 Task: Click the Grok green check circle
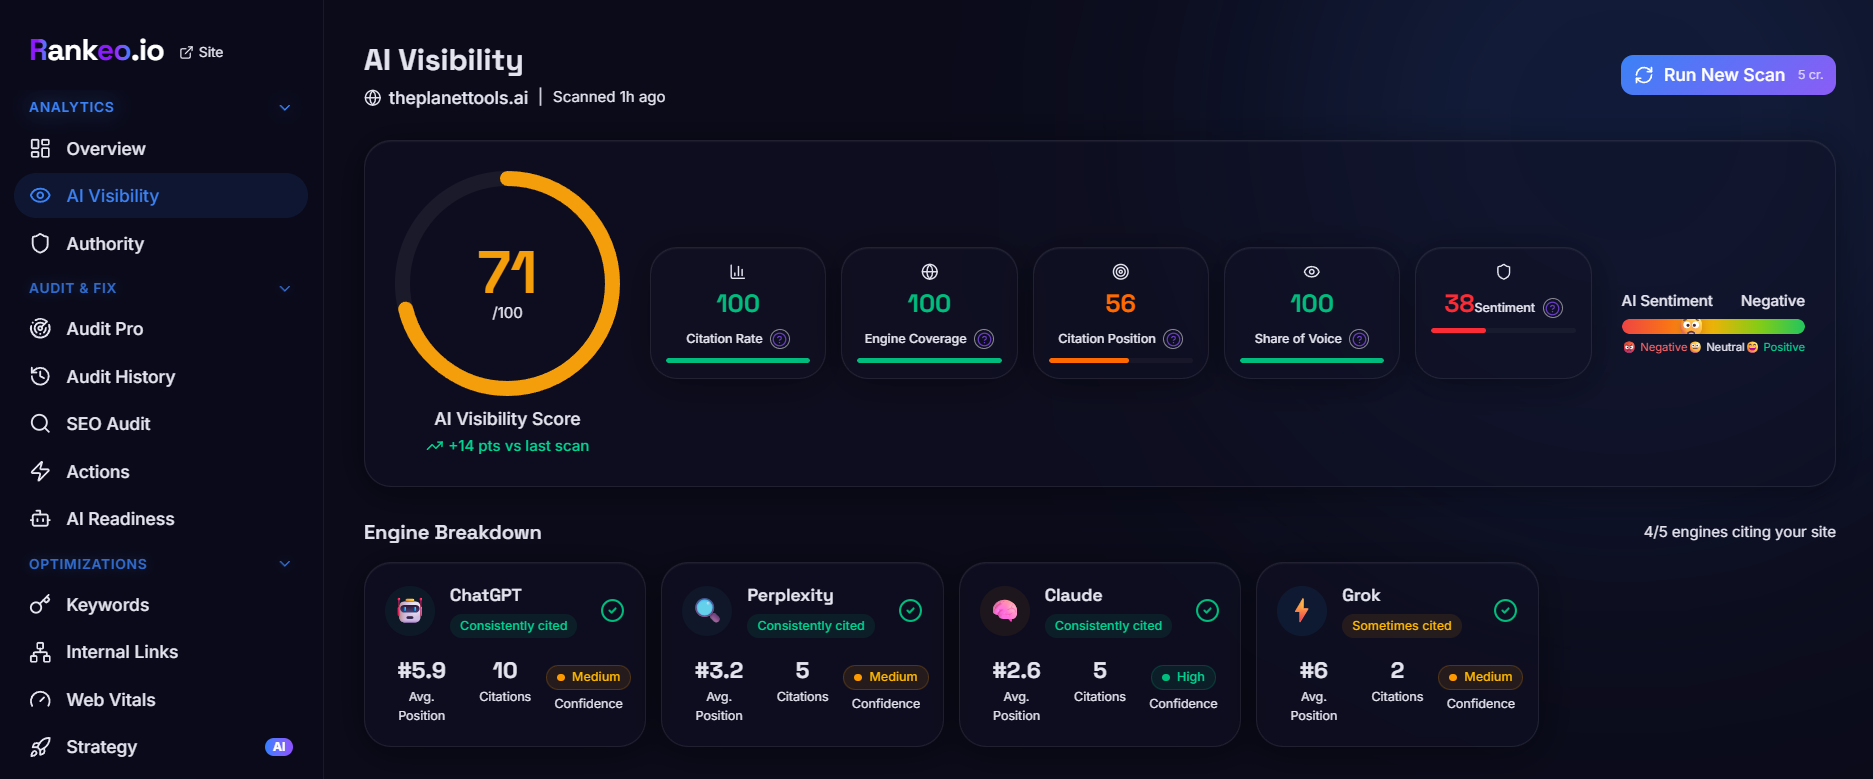click(1505, 611)
